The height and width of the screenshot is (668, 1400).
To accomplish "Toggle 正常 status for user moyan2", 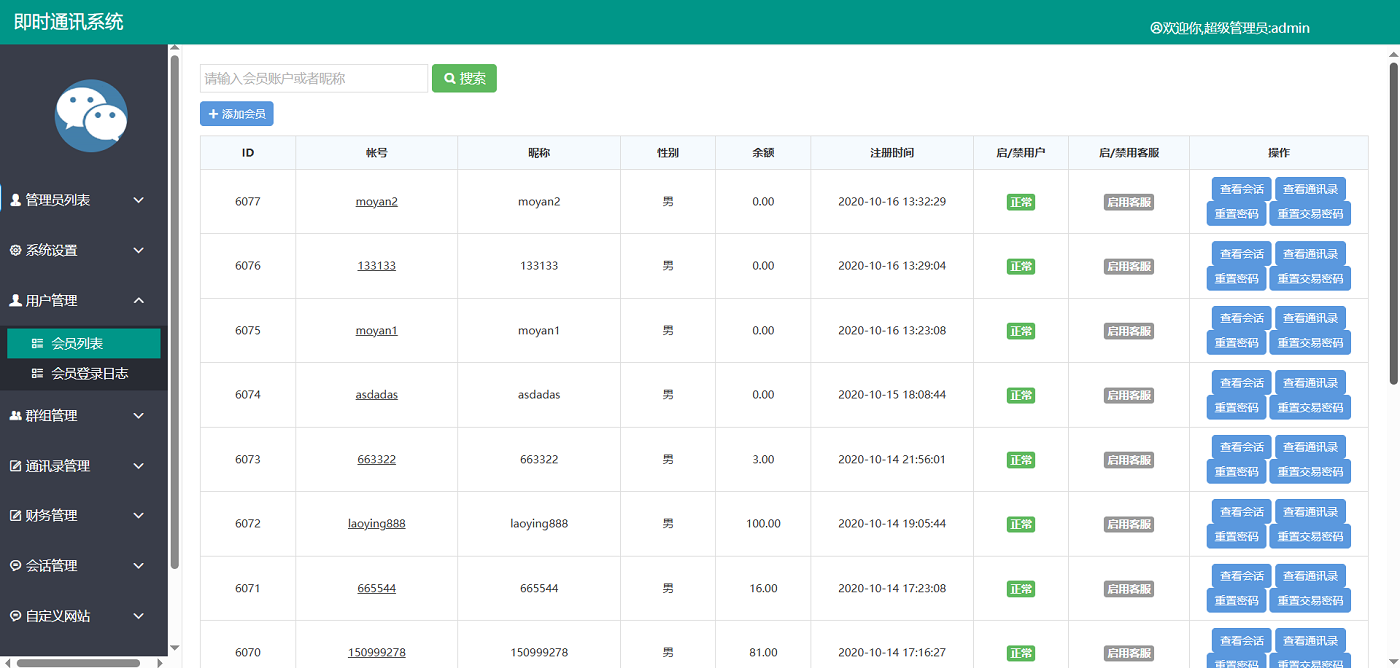I will [1020, 202].
